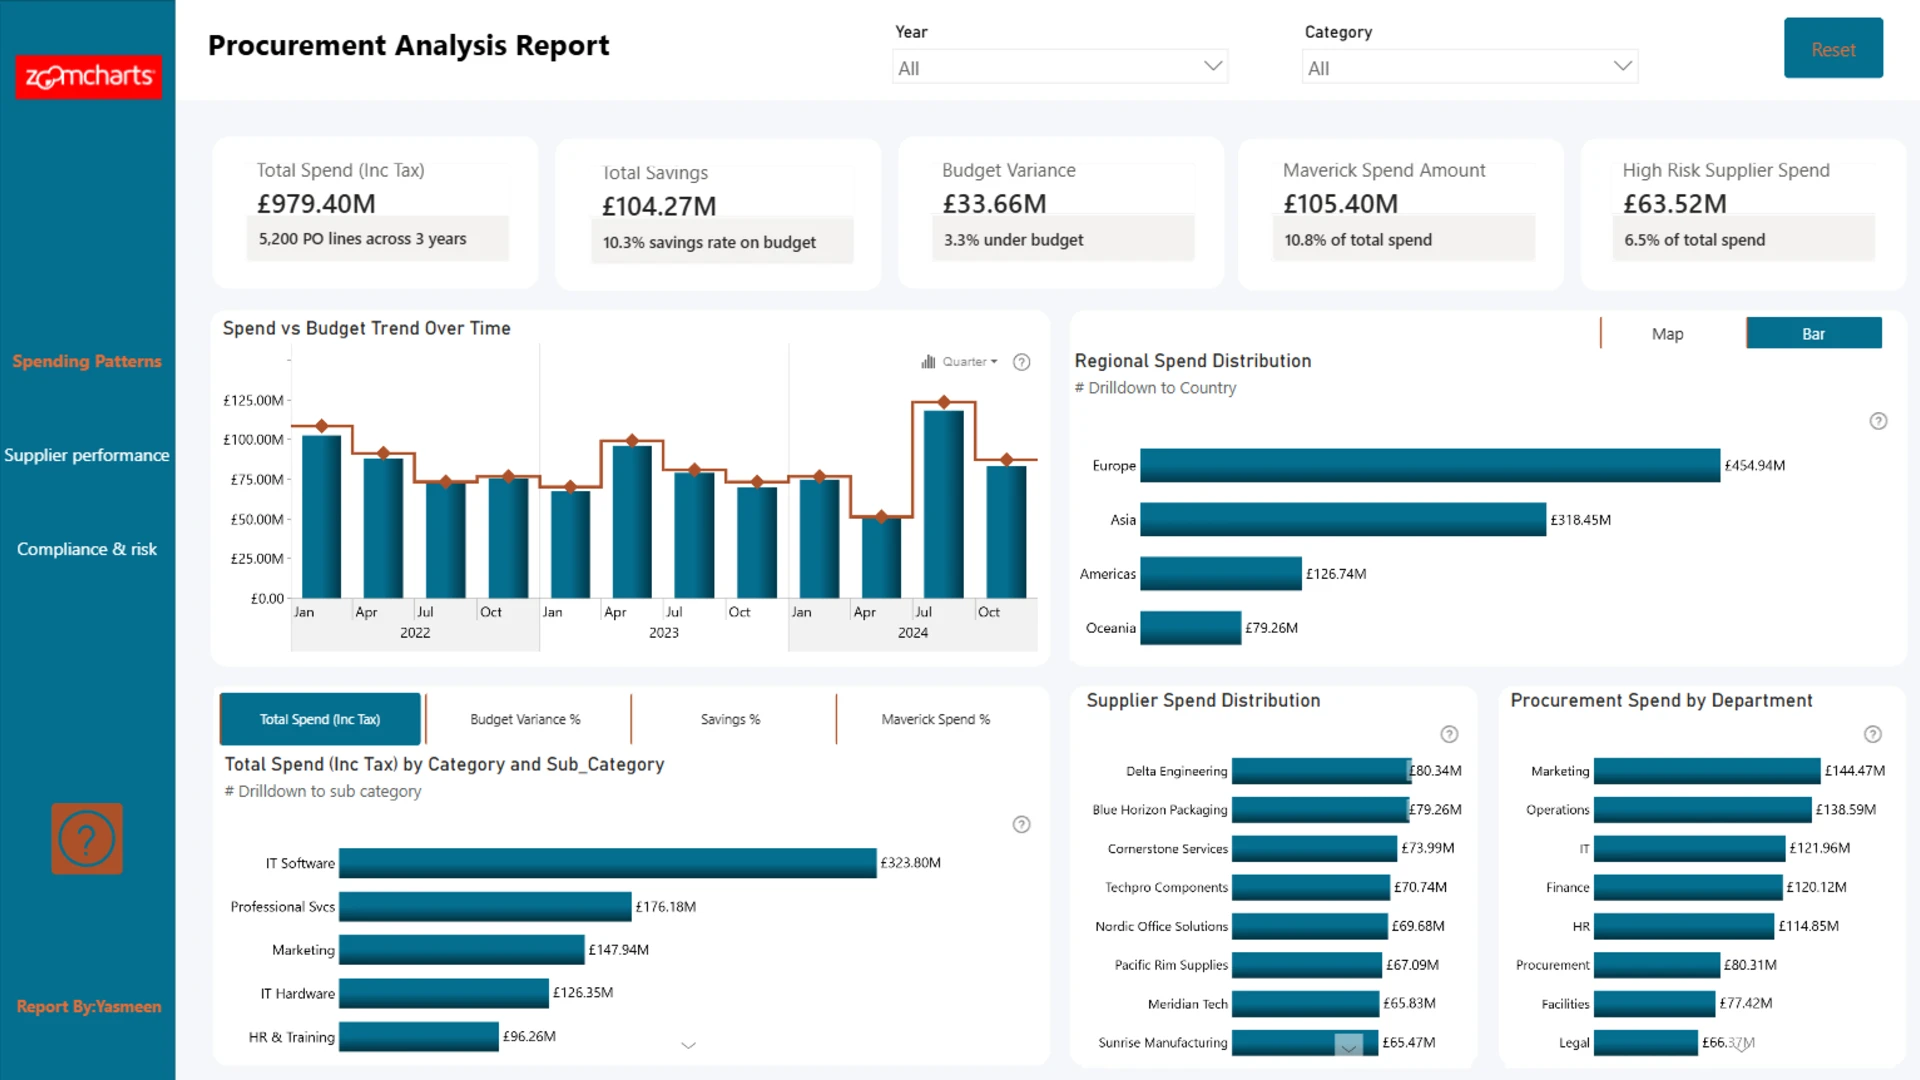Click the IT department spend bar
Screen dimensions: 1920x1080
pyautogui.click(x=1690, y=848)
